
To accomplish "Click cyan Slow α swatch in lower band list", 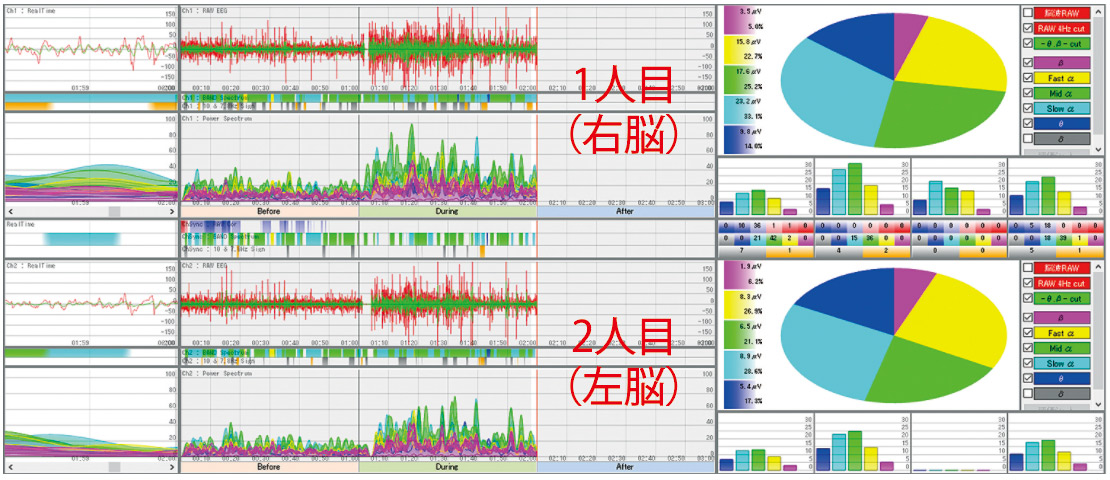I will coord(1061,363).
